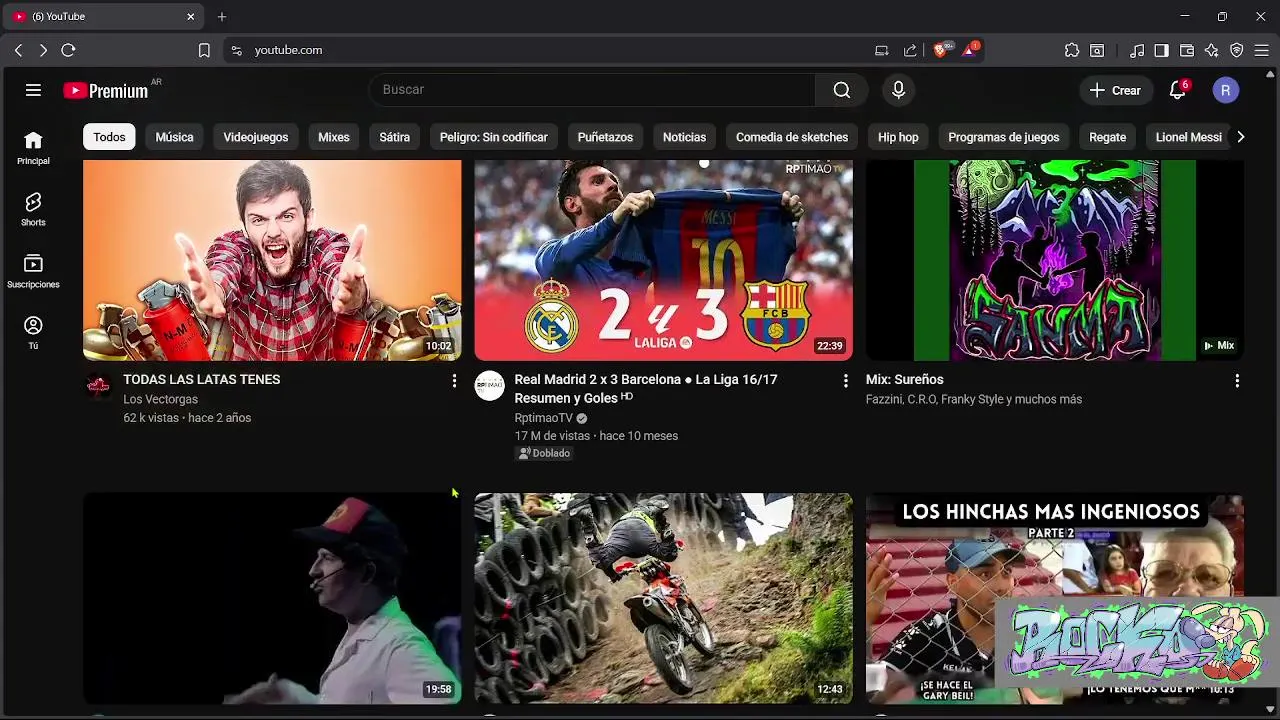Click the search magnifier button

click(x=842, y=90)
